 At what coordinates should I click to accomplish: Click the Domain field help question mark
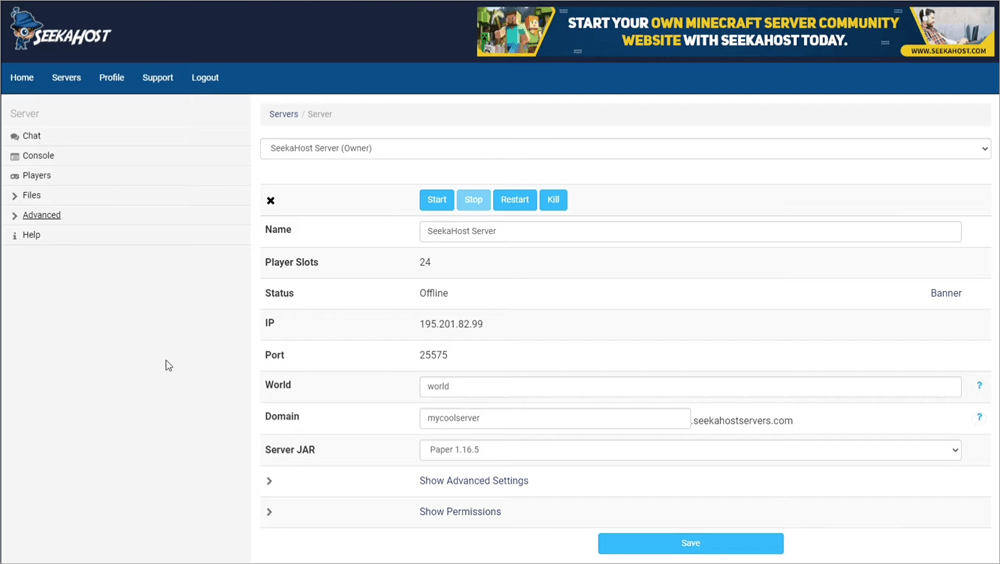979,418
